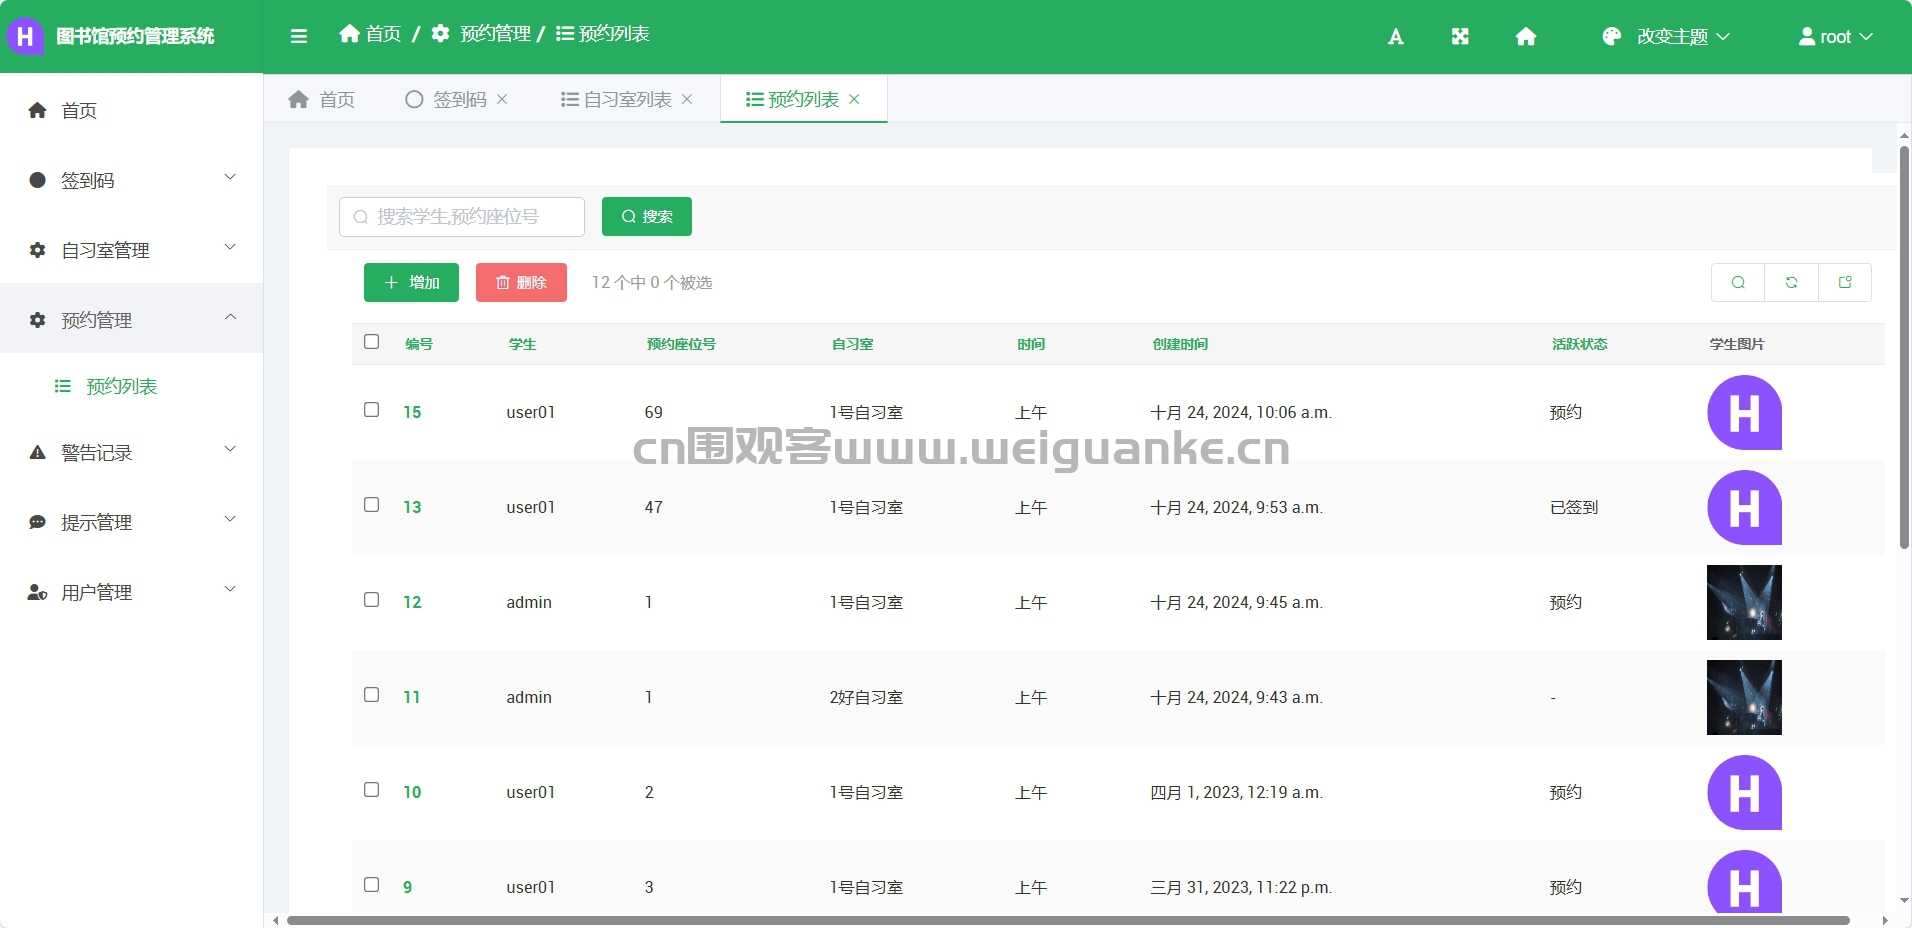Viewport: 1912px width, 928px height.
Task: Click the palette theme icon
Action: tap(1611, 37)
